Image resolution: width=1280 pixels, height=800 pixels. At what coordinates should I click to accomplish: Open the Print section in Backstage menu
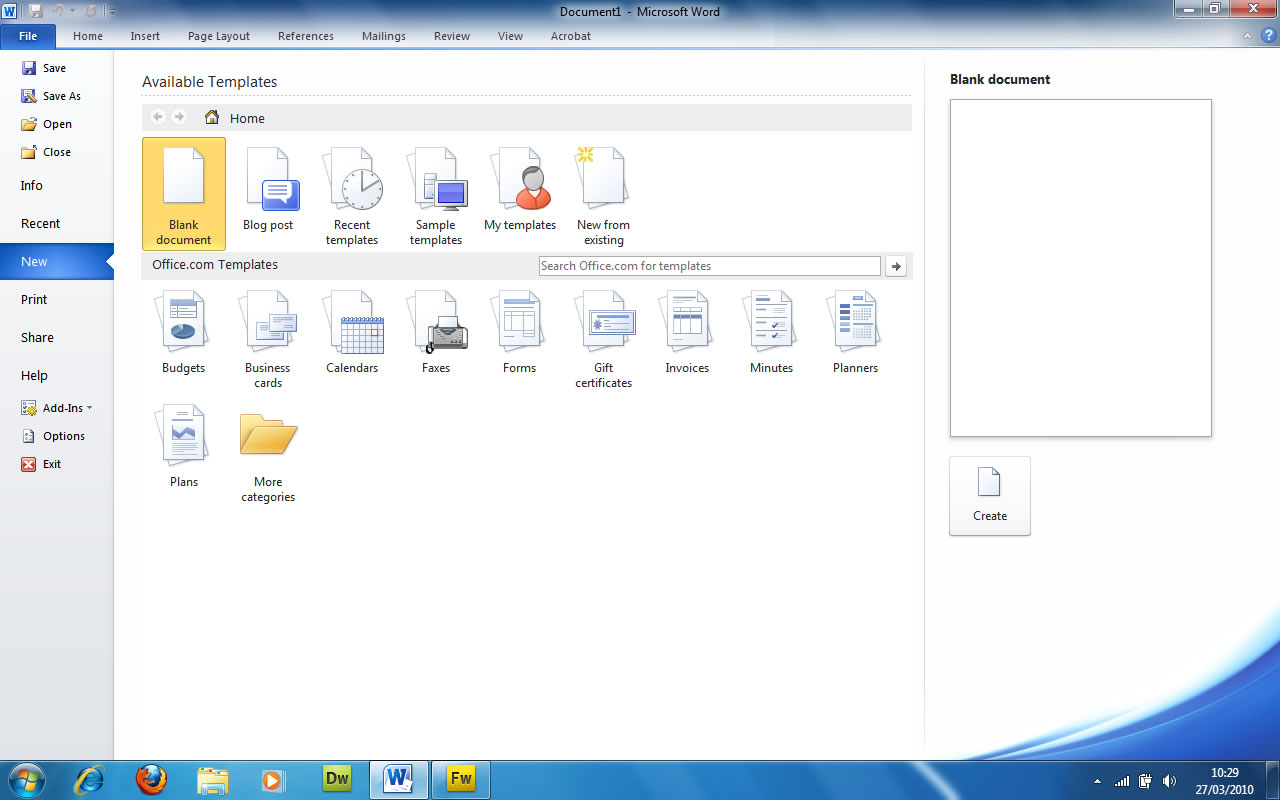click(x=35, y=300)
